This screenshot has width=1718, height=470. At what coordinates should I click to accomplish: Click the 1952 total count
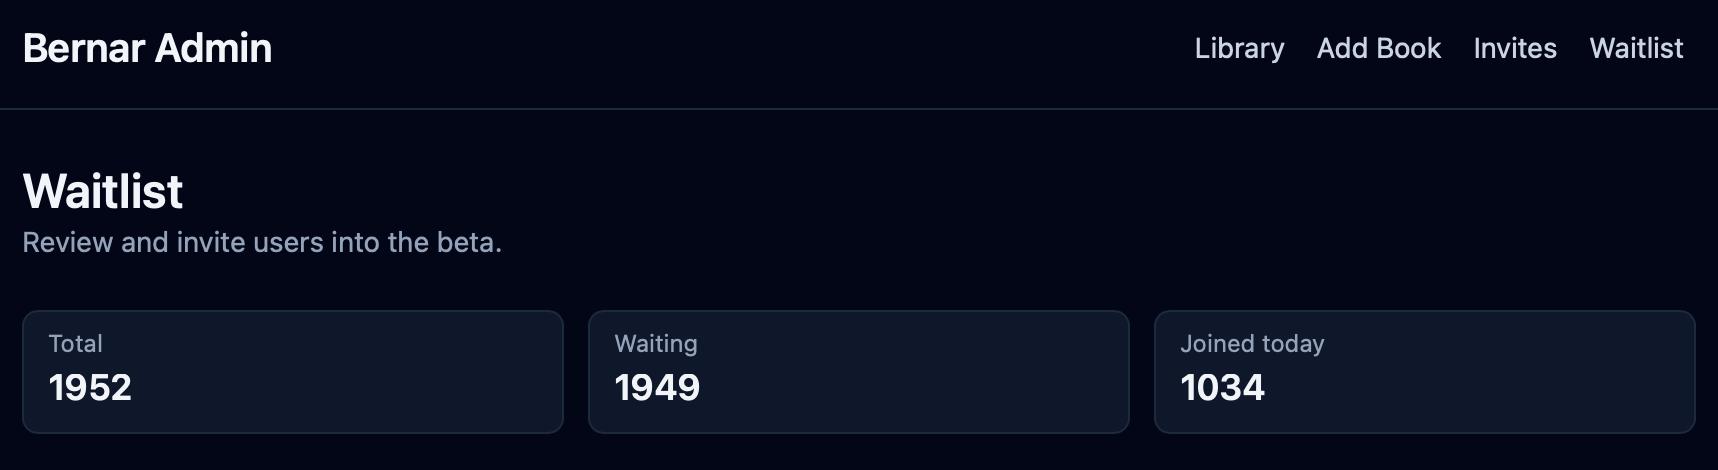pyautogui.click(x=90, y=388)
